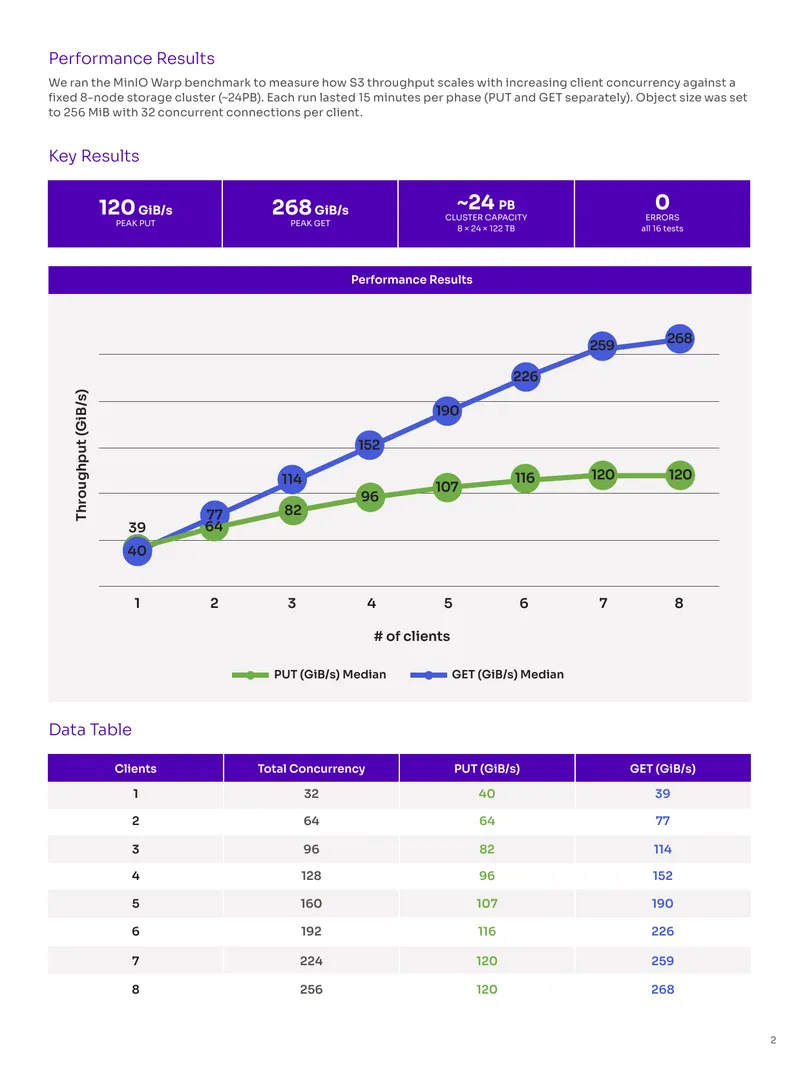
Task: Click Total Concurrency cell "256" in the table
Action: [311, 989]
